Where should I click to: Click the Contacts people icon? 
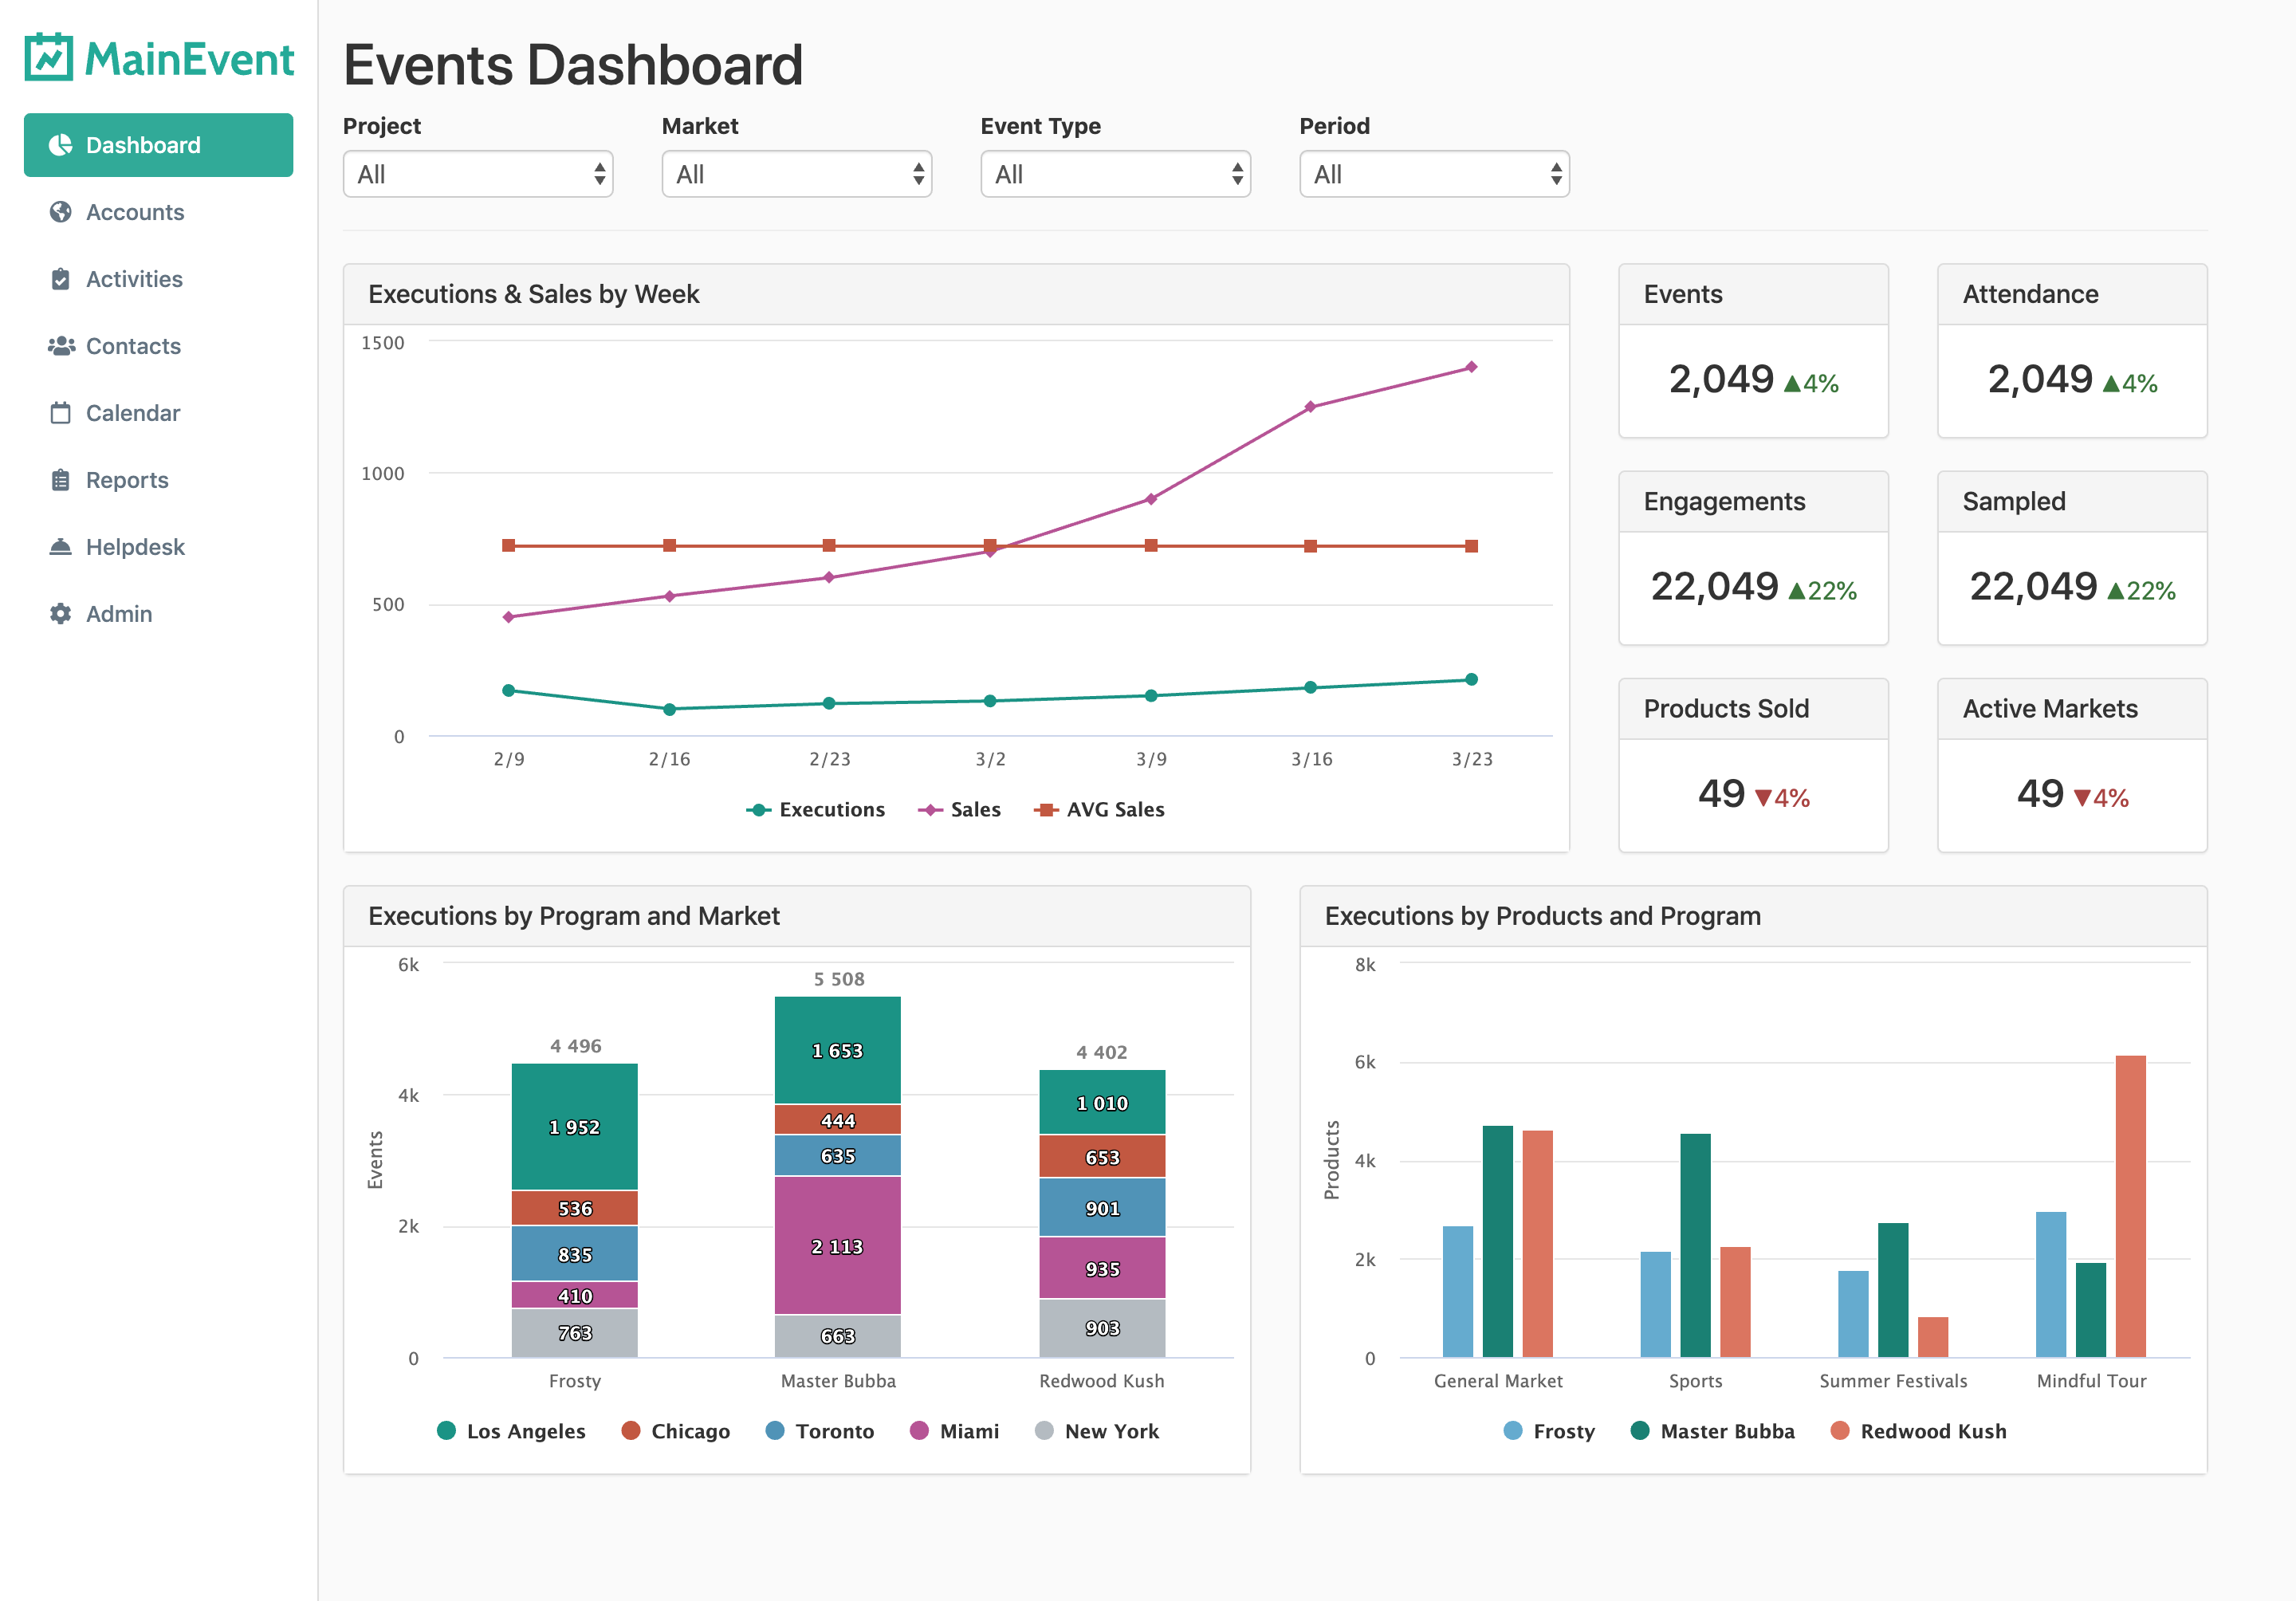click(60, 345)
